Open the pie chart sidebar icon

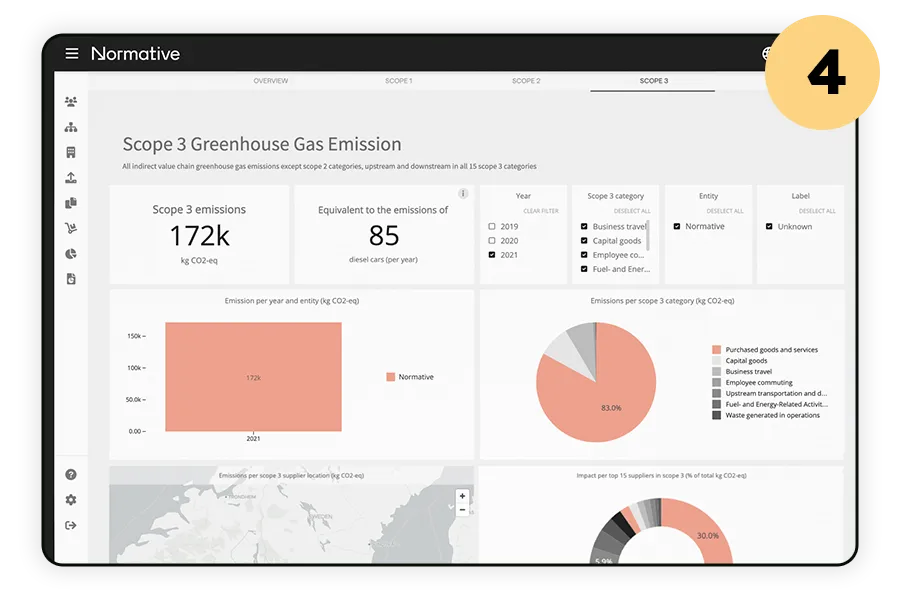71,253
